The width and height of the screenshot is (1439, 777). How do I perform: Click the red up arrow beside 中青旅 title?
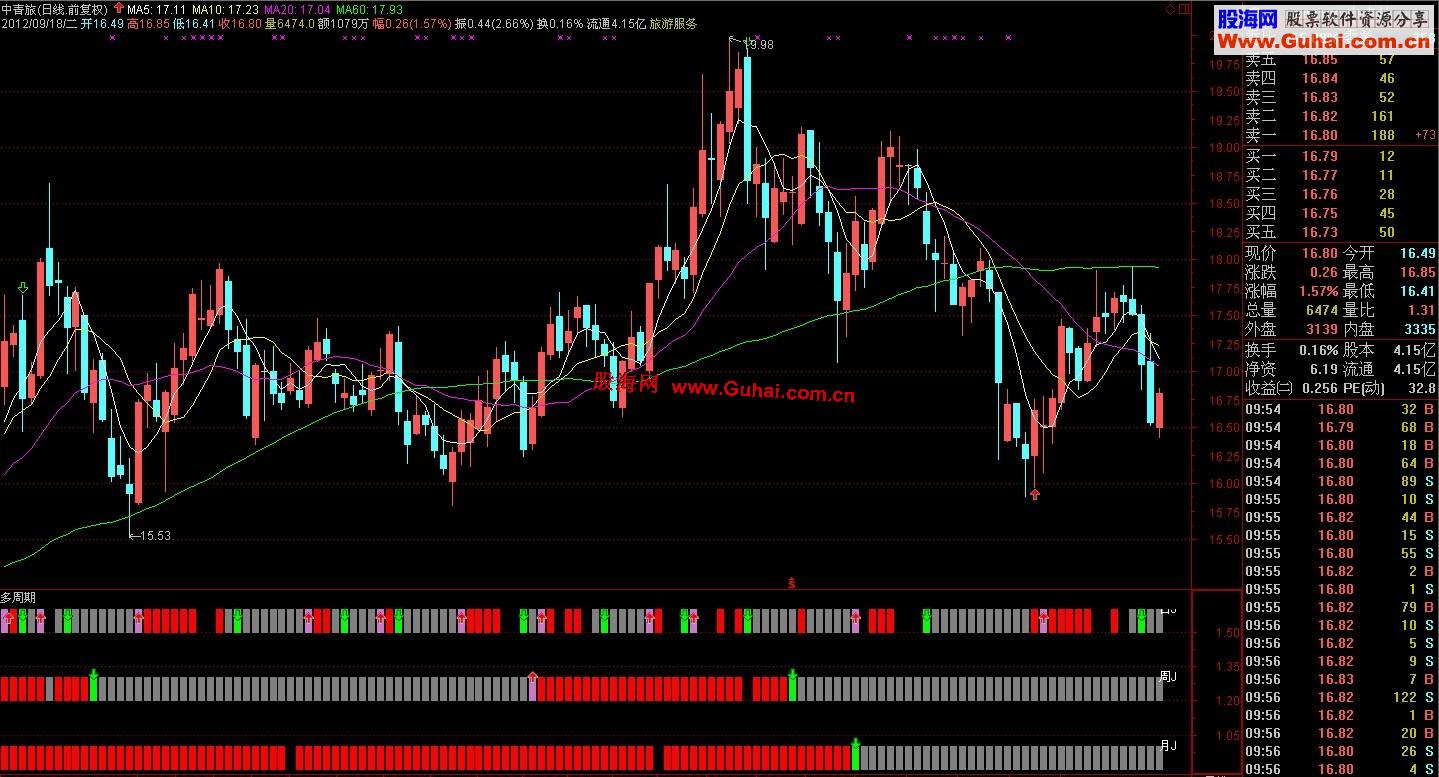click(120, 8)
